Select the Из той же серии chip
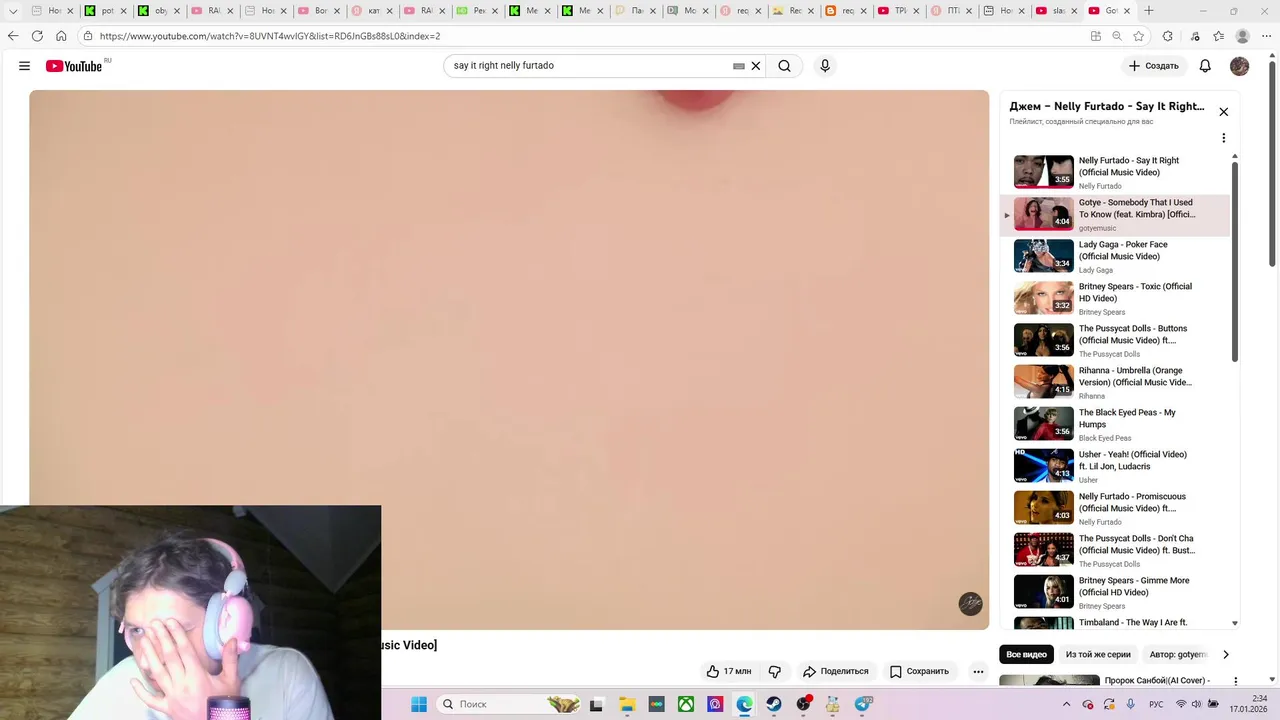 click(x=1098, y=654)
